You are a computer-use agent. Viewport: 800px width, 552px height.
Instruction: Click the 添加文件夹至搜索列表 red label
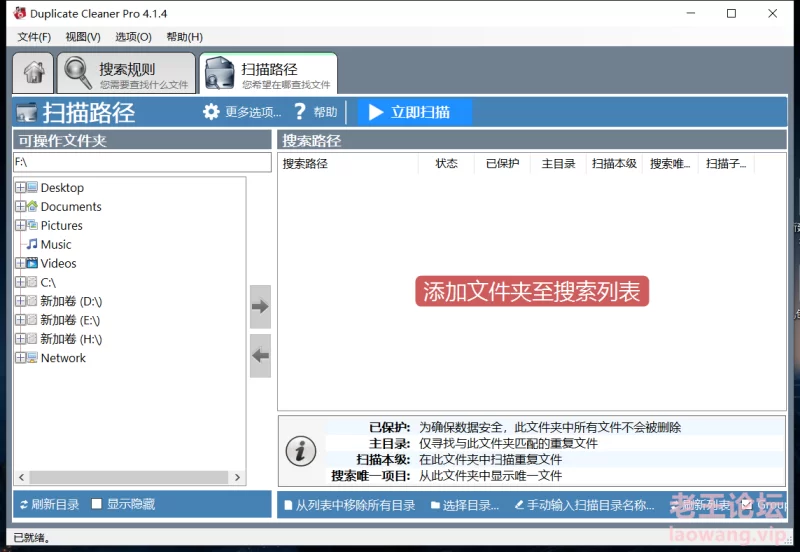[532, 291]
